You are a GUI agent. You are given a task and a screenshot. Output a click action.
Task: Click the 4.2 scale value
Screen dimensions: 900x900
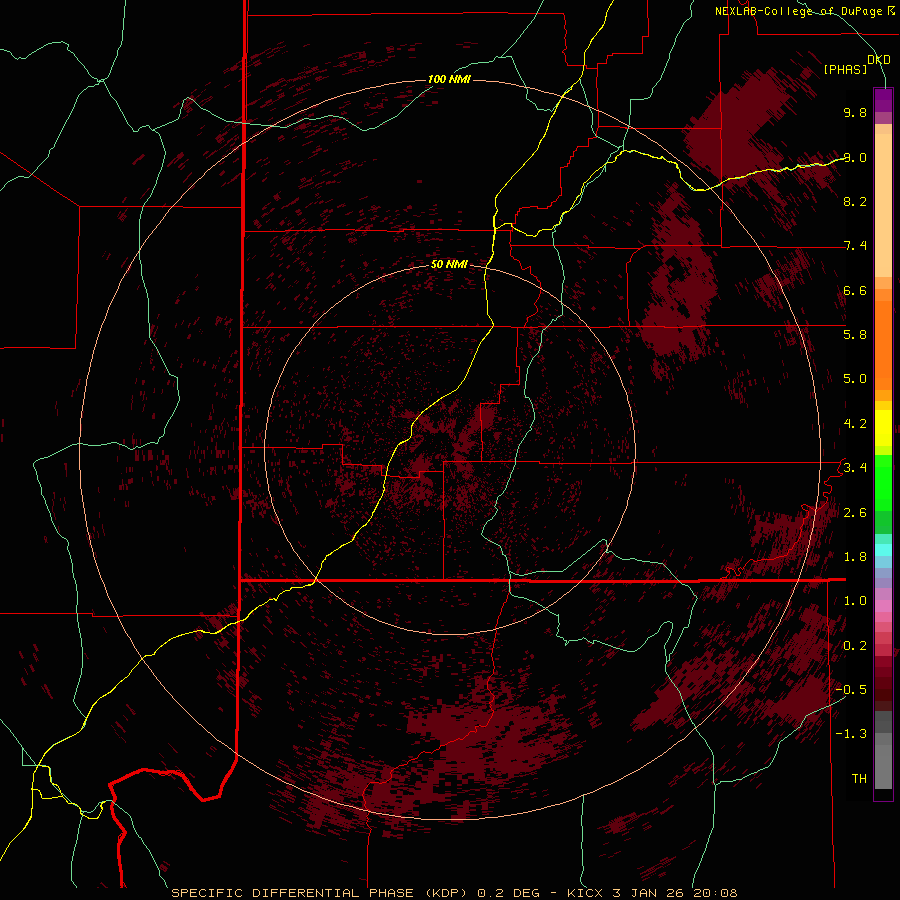[x=855, y=424]
